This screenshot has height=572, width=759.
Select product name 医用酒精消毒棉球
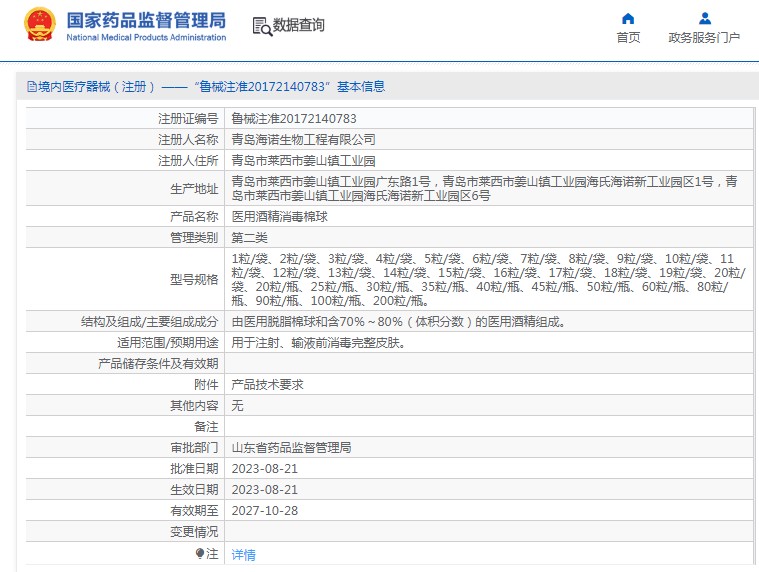pos(279,216)
